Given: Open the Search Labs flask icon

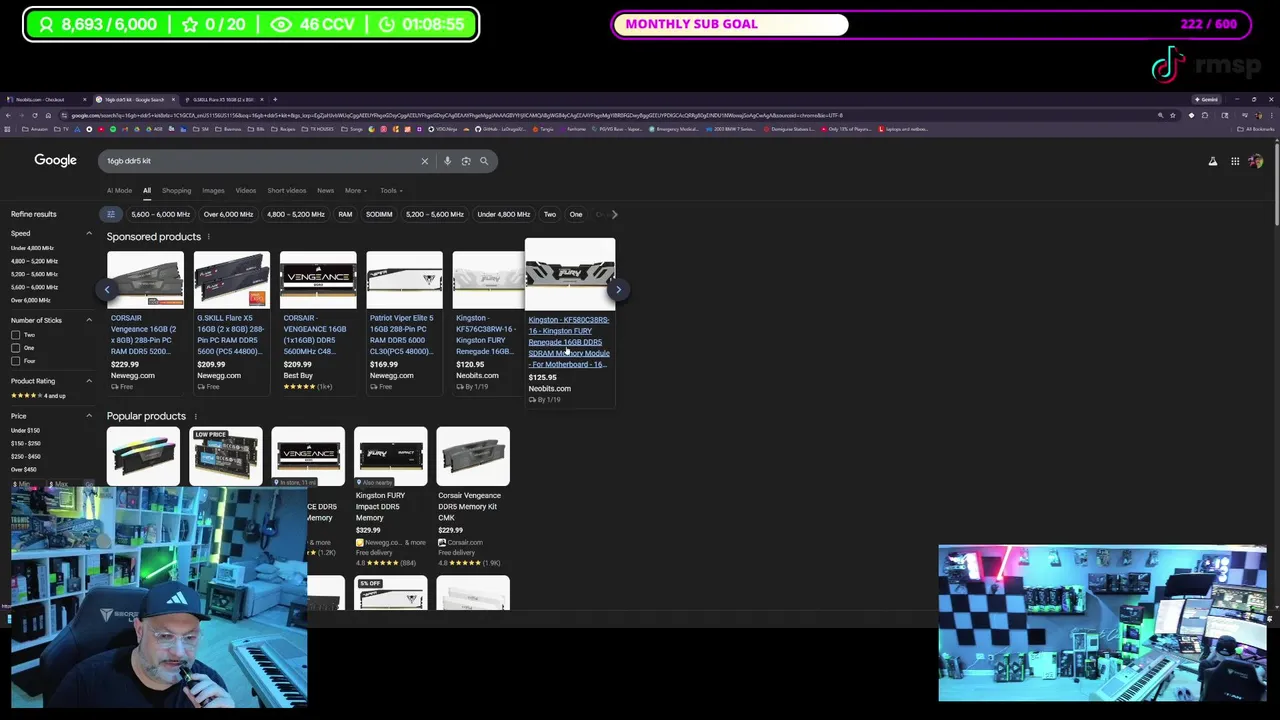Looking at the screenshot, I should tap(1213, 161).
